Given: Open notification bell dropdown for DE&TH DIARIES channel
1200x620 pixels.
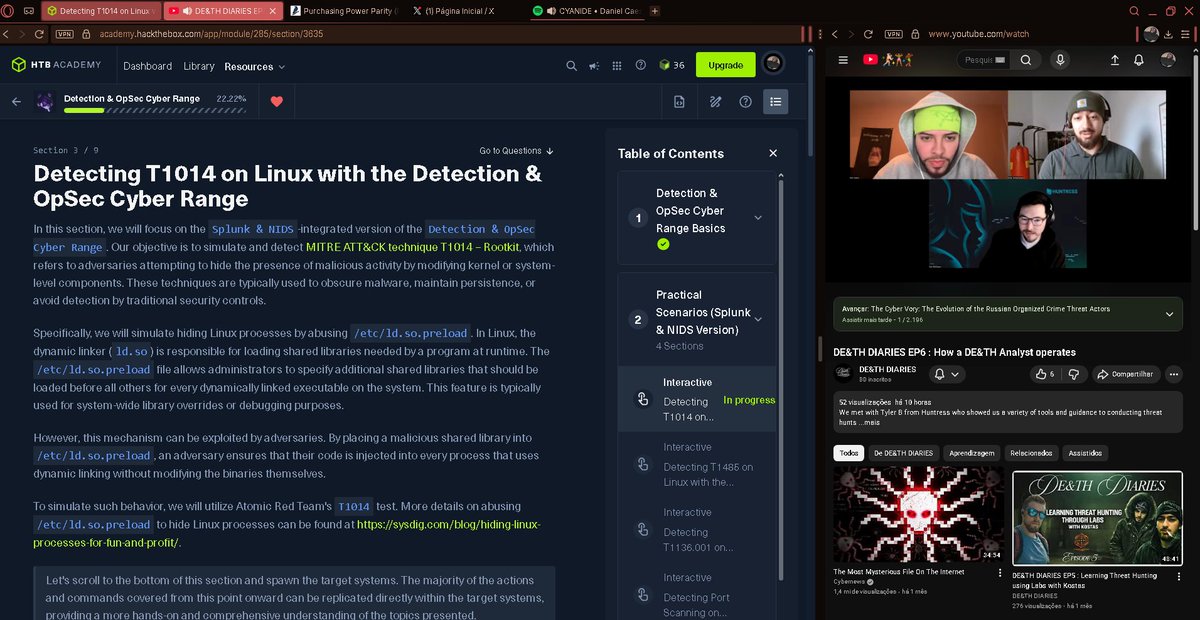Looking at the screenshot, I should coord(947,374).
